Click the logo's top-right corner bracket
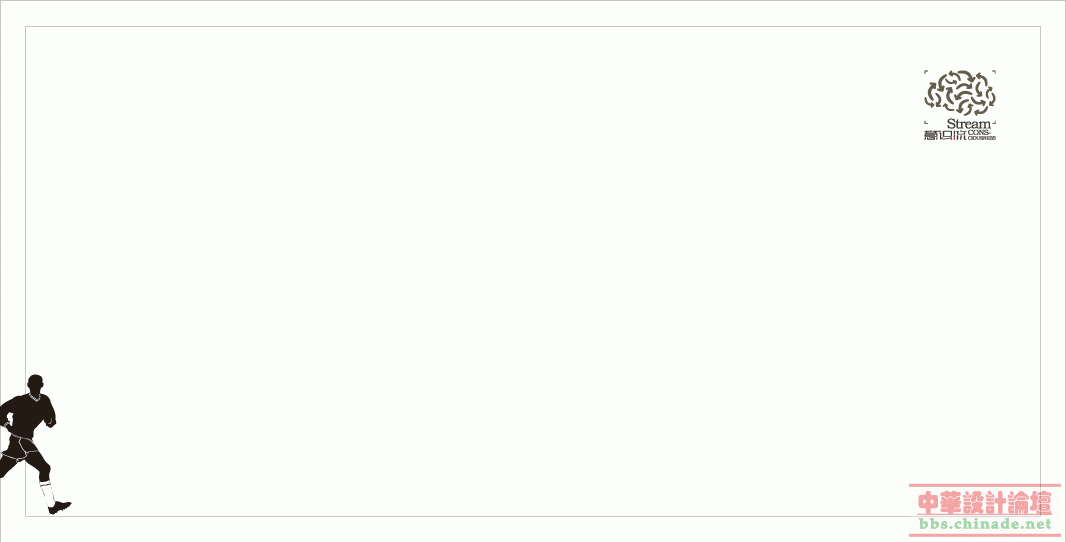1066x542 pixels. [x=994, y=71]
